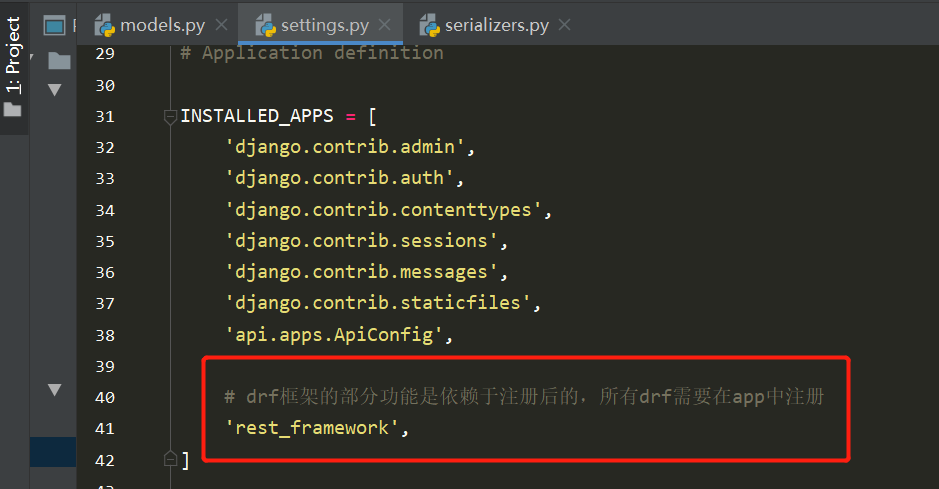The height and width of the screenshot is (489, 939).
Task: Click the 'api.apps.ApiConfig' string
Action: tap(334, 335)
